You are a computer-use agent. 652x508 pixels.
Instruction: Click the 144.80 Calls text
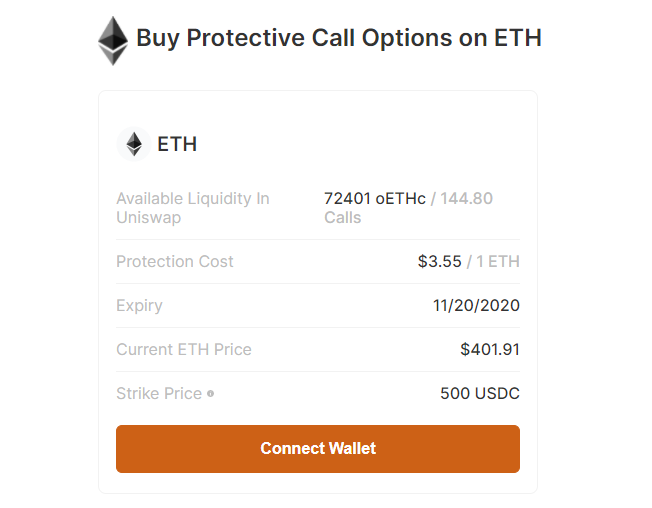pyautogui.click(x=408, y=208)
